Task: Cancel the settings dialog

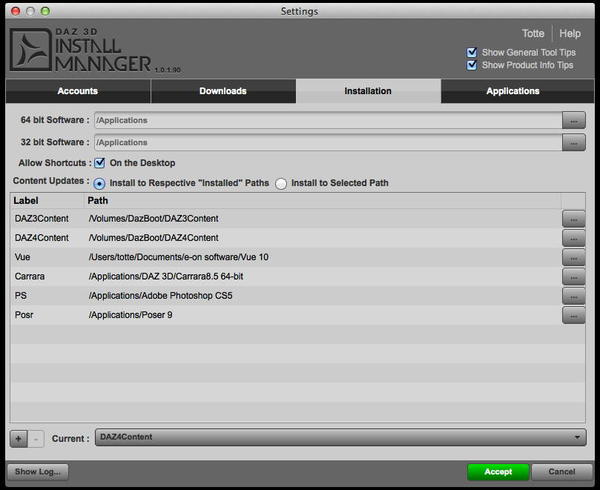Action: (562, 472)
